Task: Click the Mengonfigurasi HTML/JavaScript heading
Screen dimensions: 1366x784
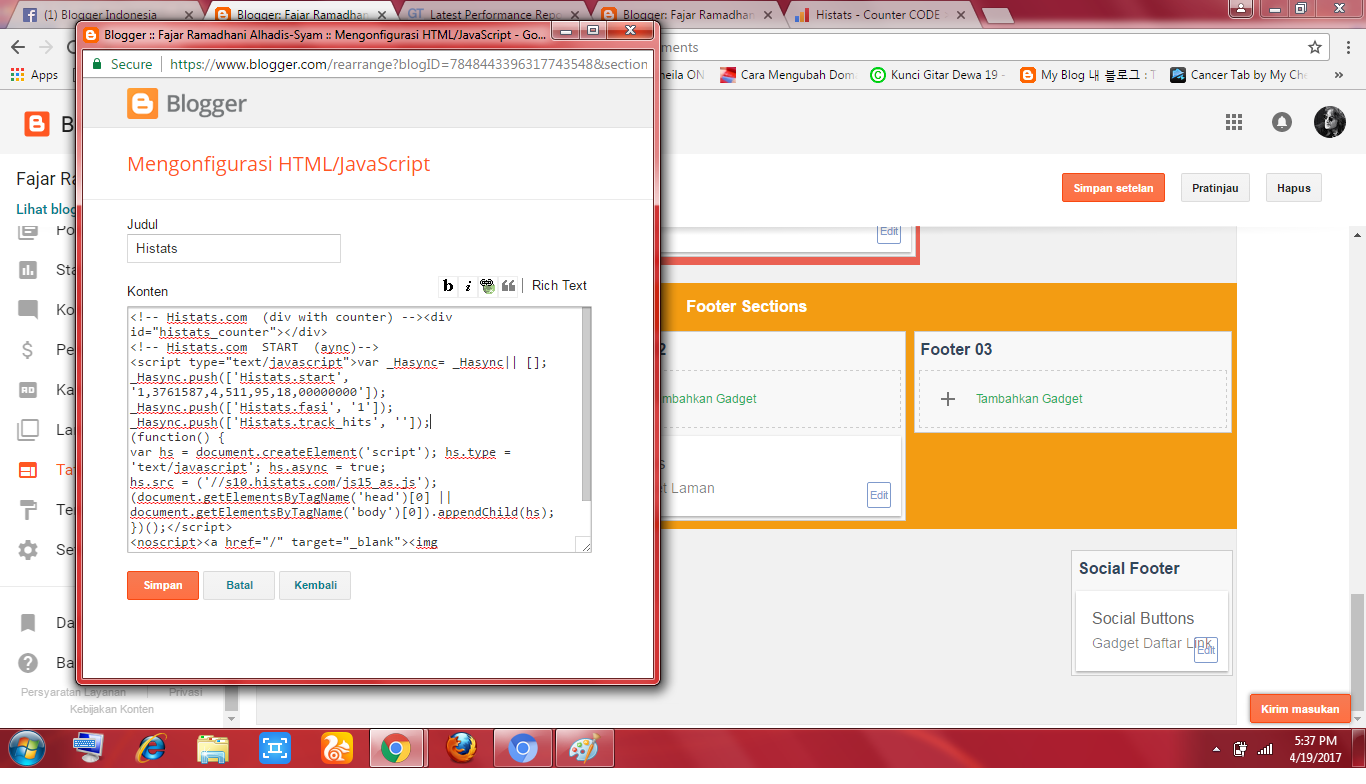Action: [279, 164]
